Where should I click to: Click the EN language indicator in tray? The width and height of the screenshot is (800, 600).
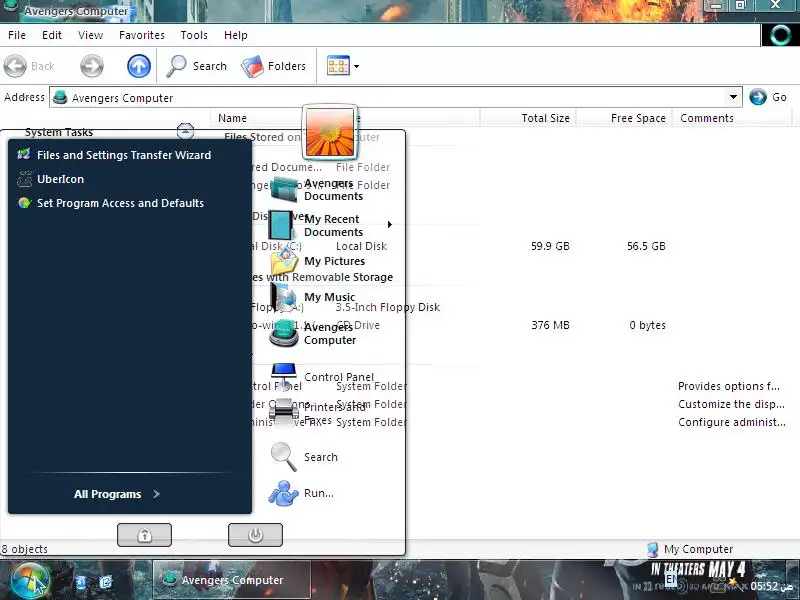click(670, 579)
